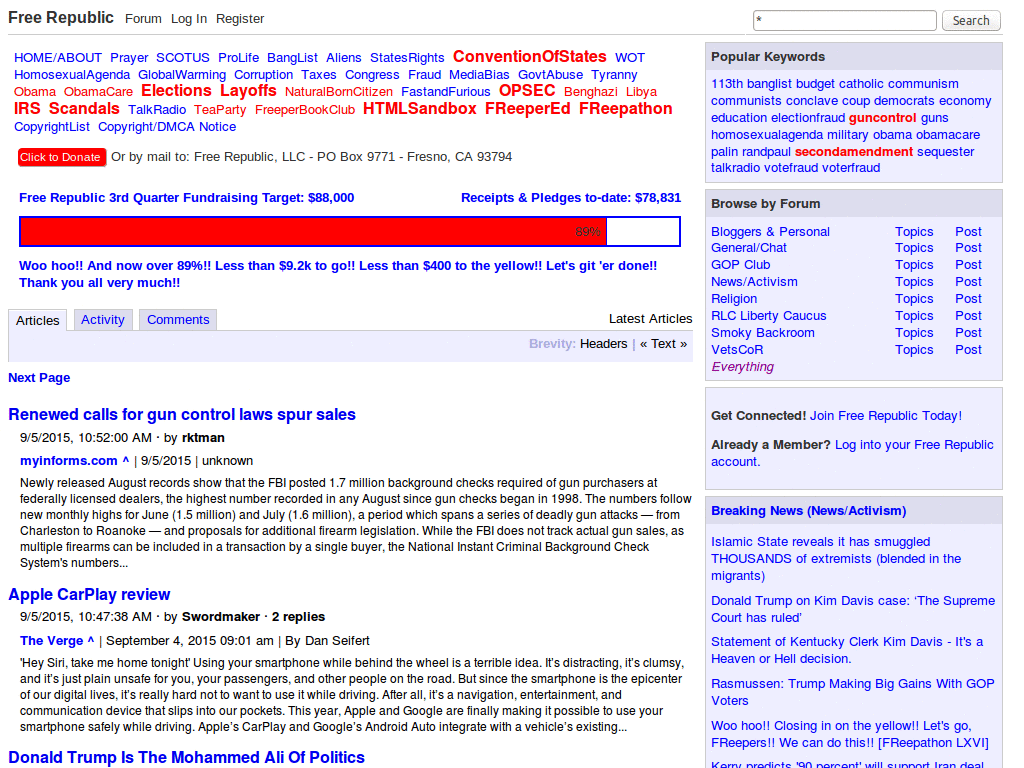Image resolution: width=1024 pixels, height=768 pixels.
Task: Go to Next Page
Action: (39, 377)
